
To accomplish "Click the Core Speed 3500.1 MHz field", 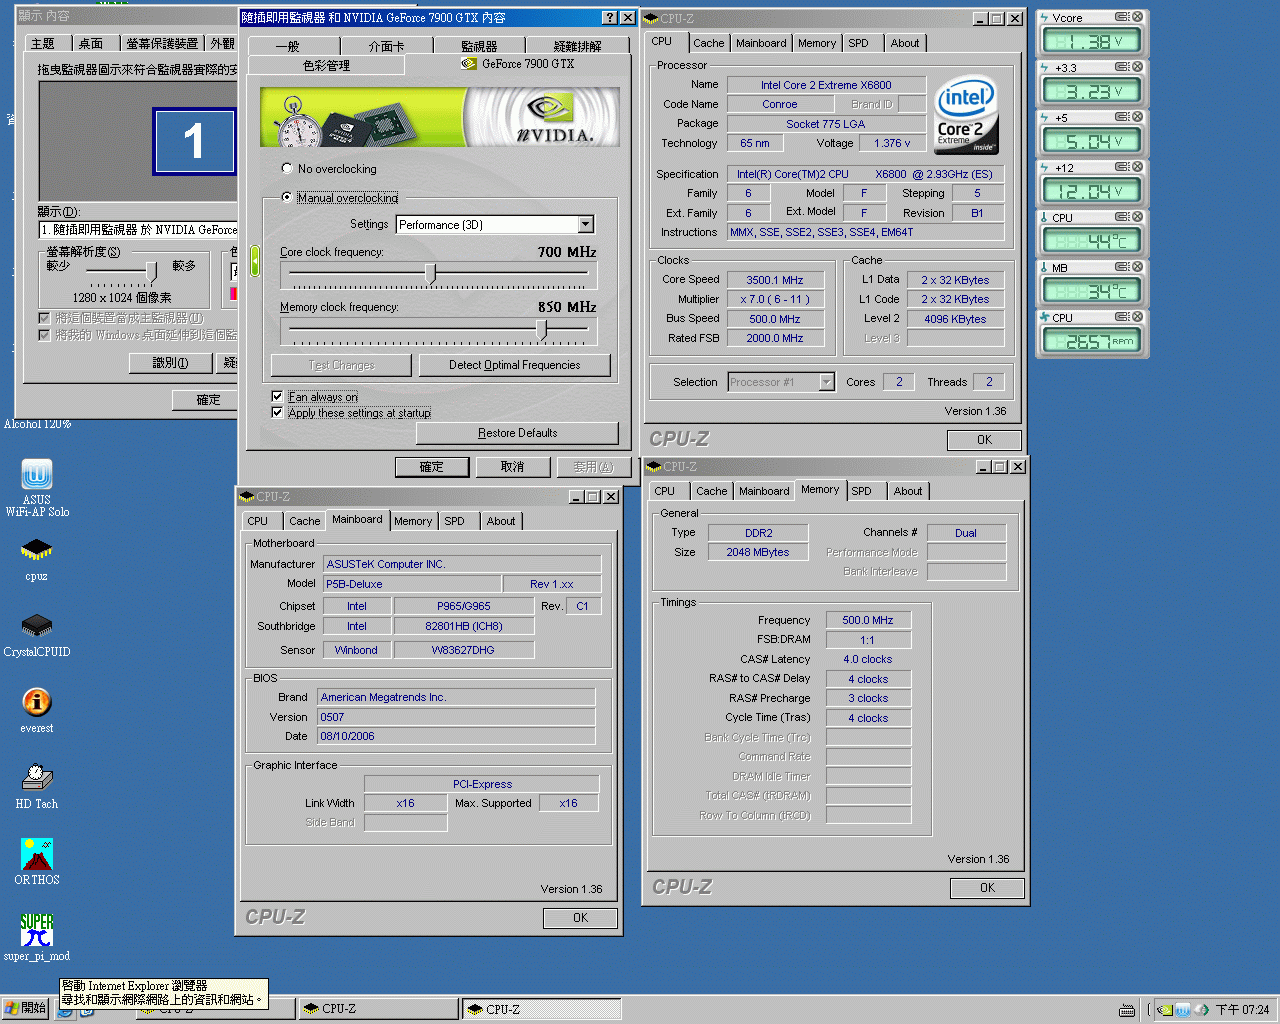I will [x=775, y=280].
